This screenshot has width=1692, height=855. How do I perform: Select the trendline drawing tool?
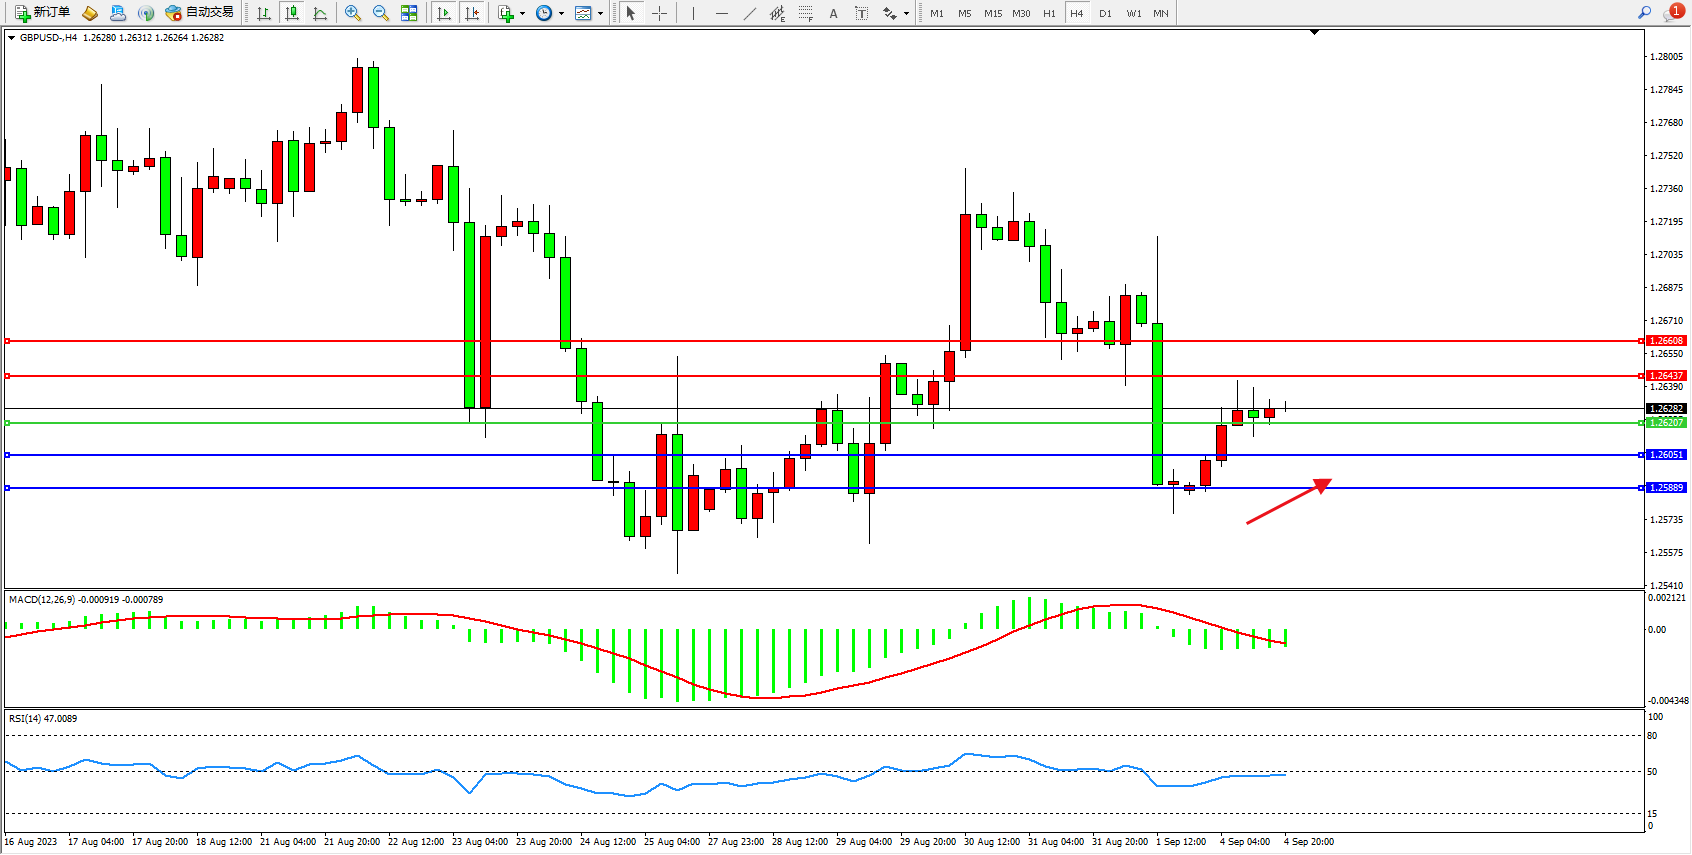click(750, 13)
